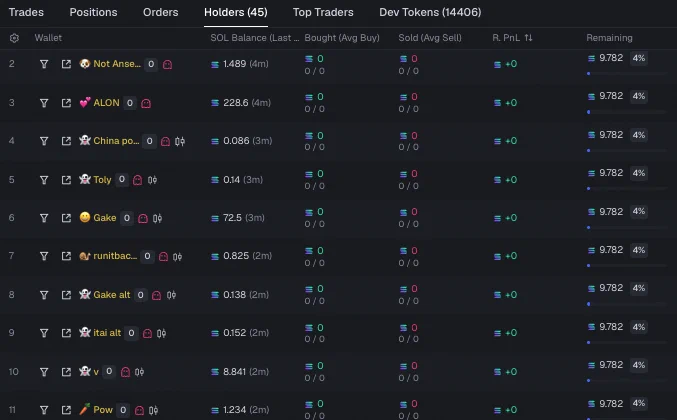Filter by runitbac... wallet funnel icon

(x=44, y=256)
